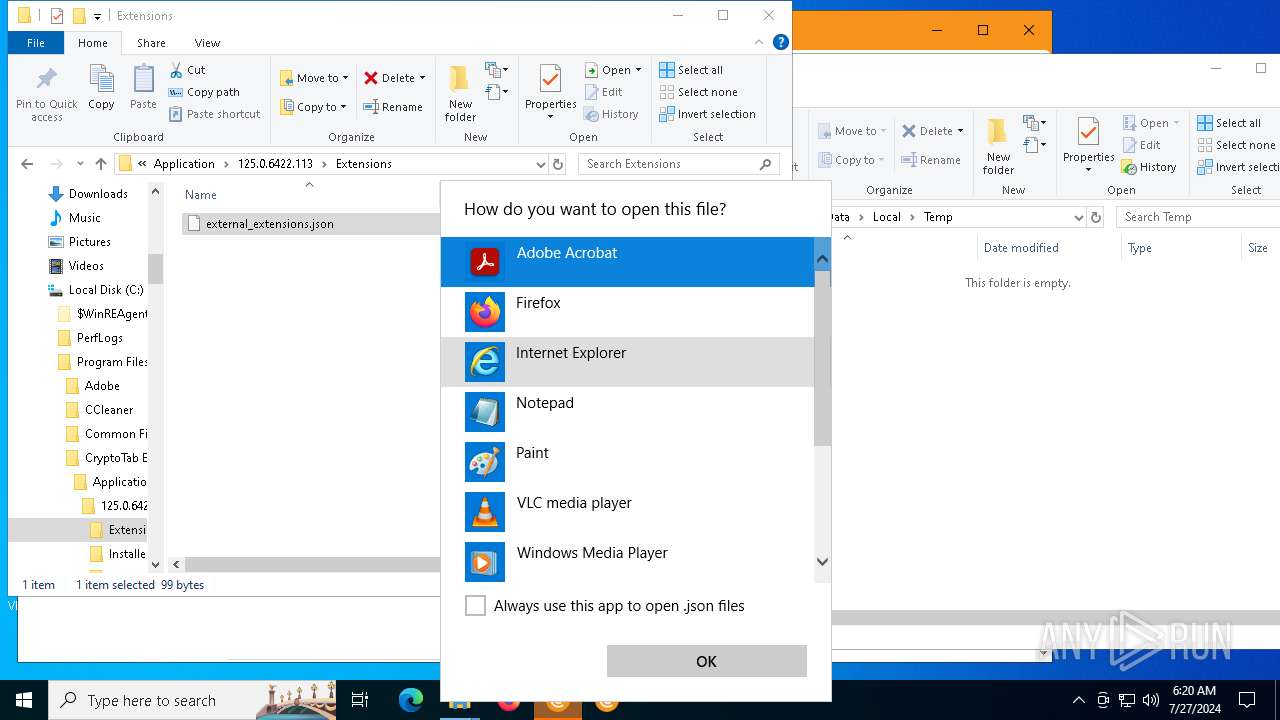
Task: Sort by the Name column header
Action: click(200, 195)
